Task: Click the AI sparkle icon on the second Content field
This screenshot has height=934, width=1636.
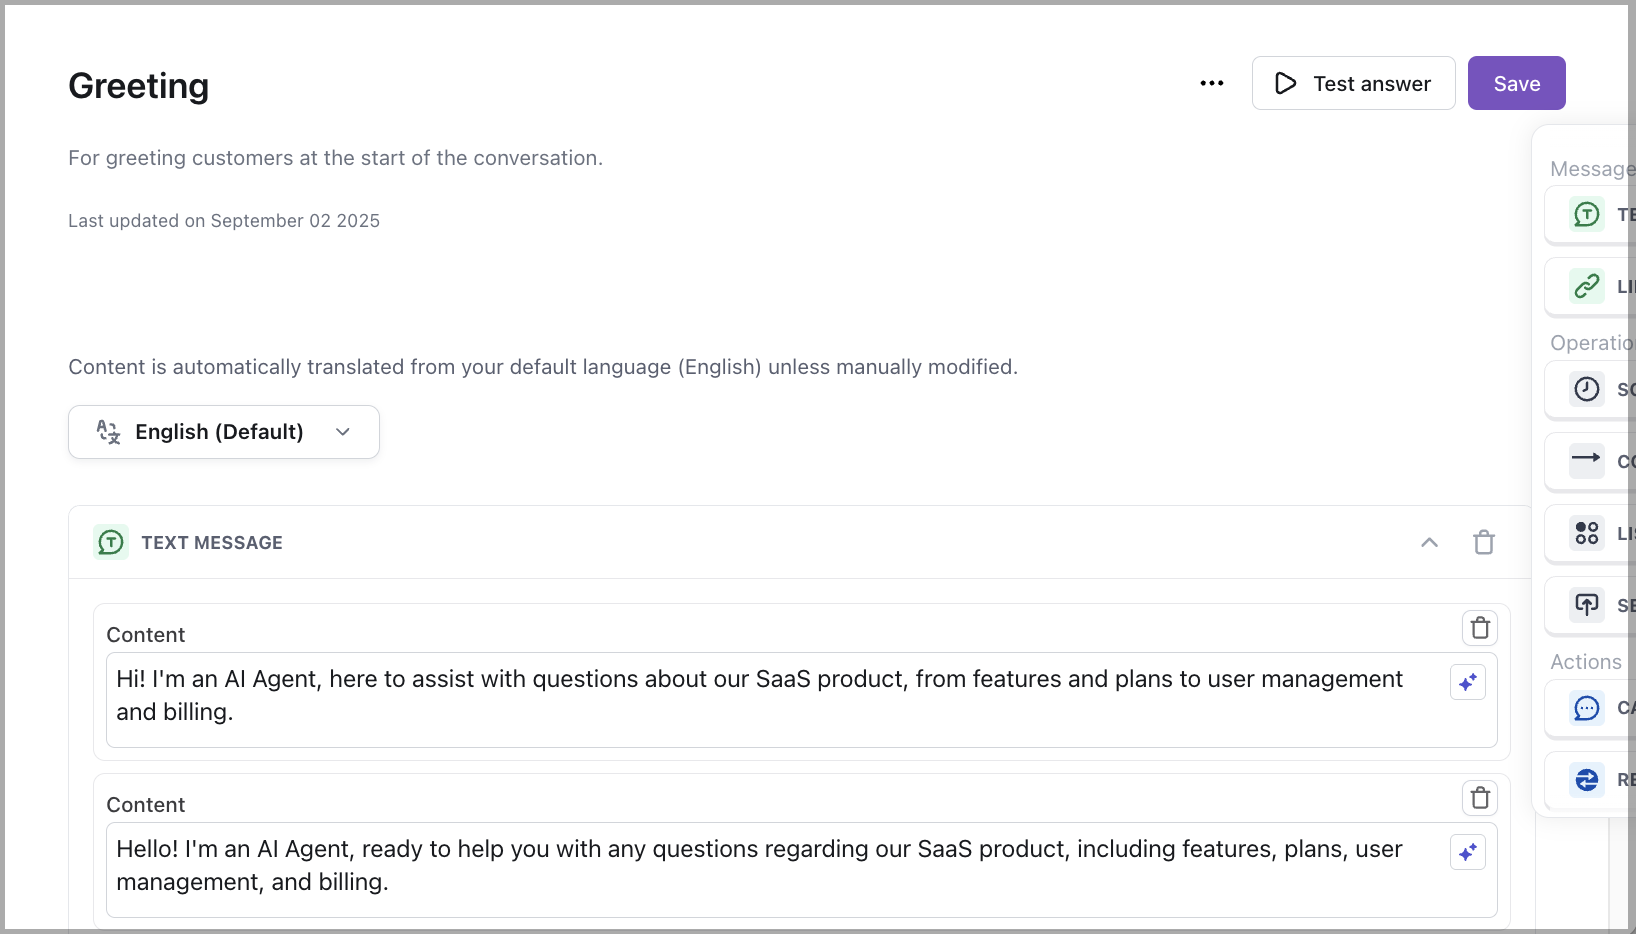Action: 1468,852
